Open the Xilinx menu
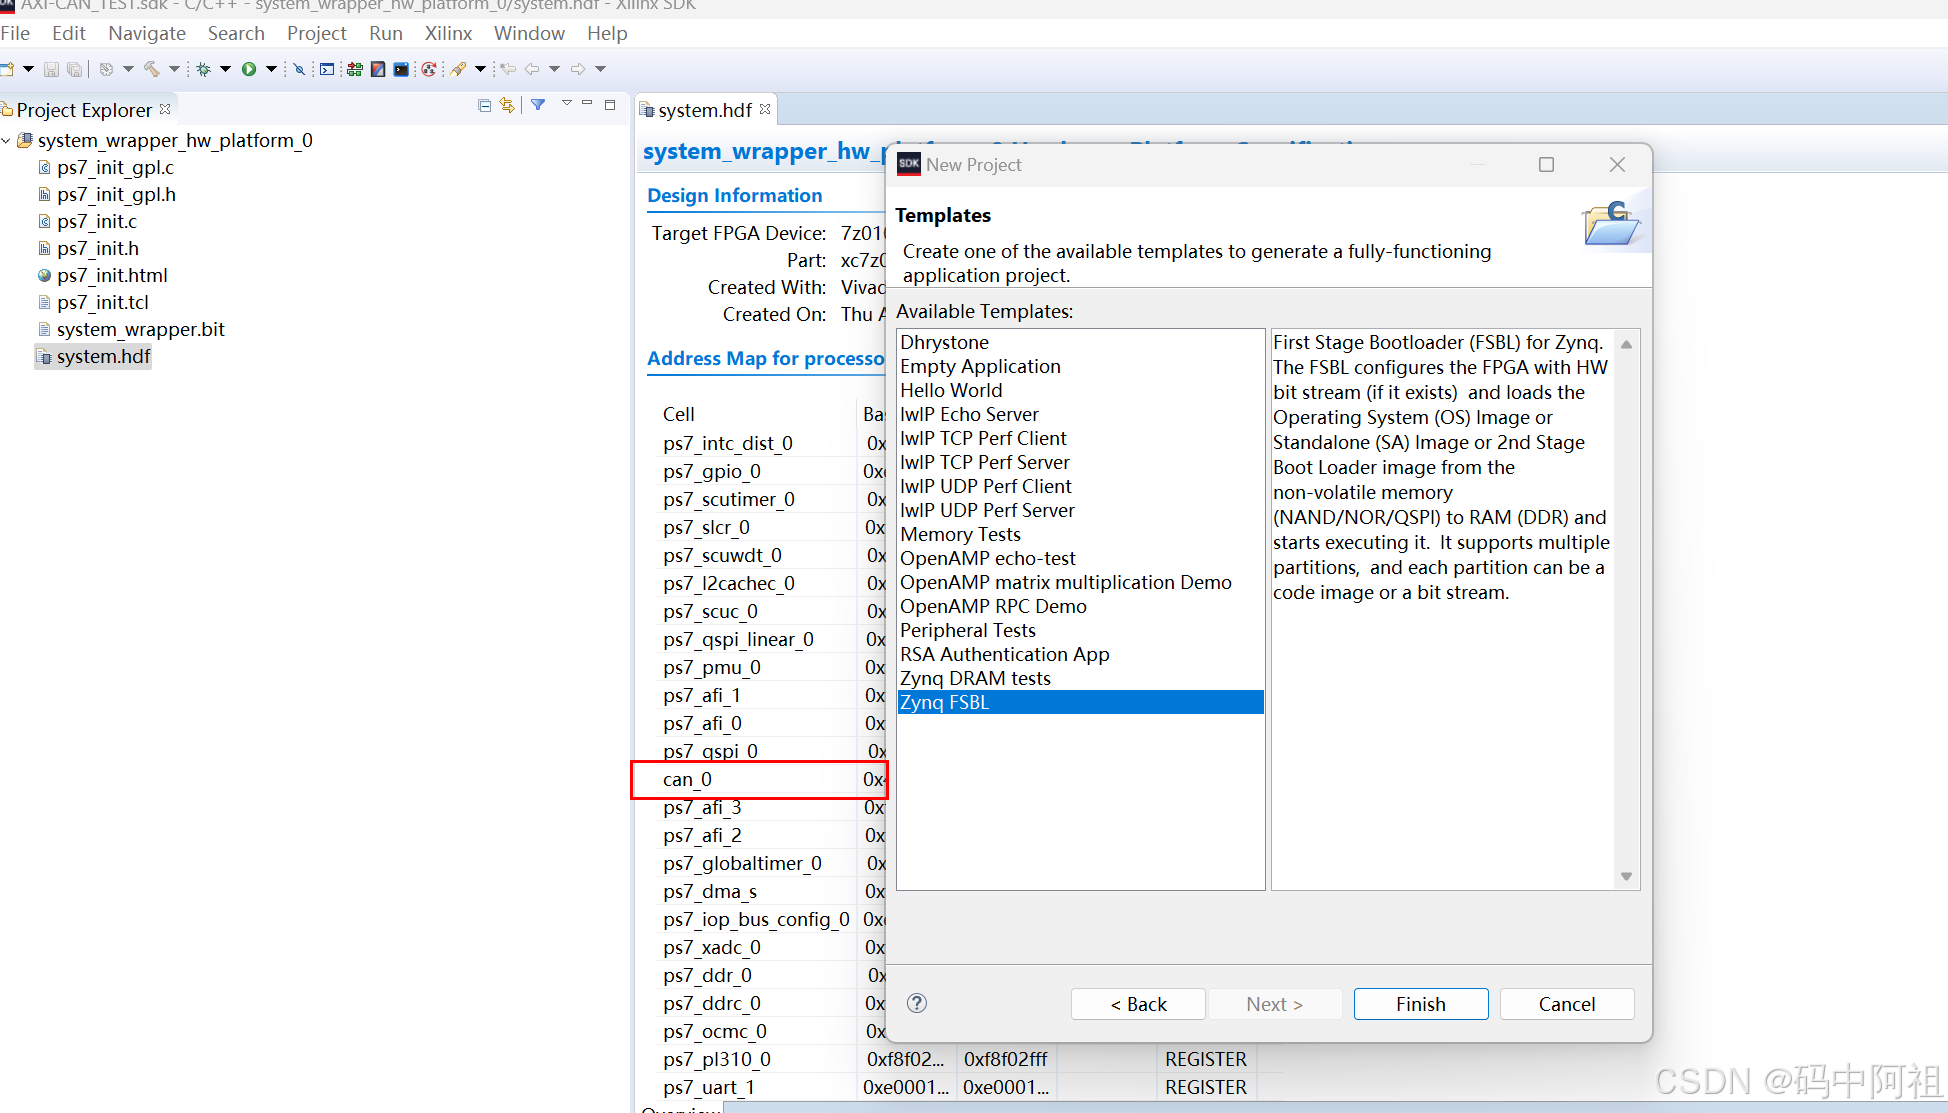 click(447, 33)
